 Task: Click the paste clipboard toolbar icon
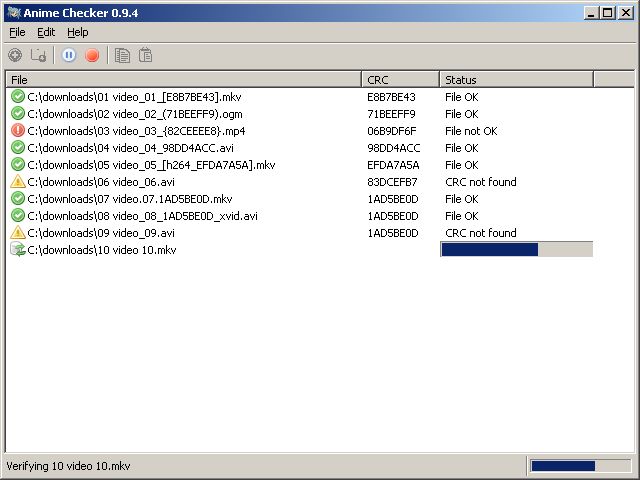coord(145,55)
